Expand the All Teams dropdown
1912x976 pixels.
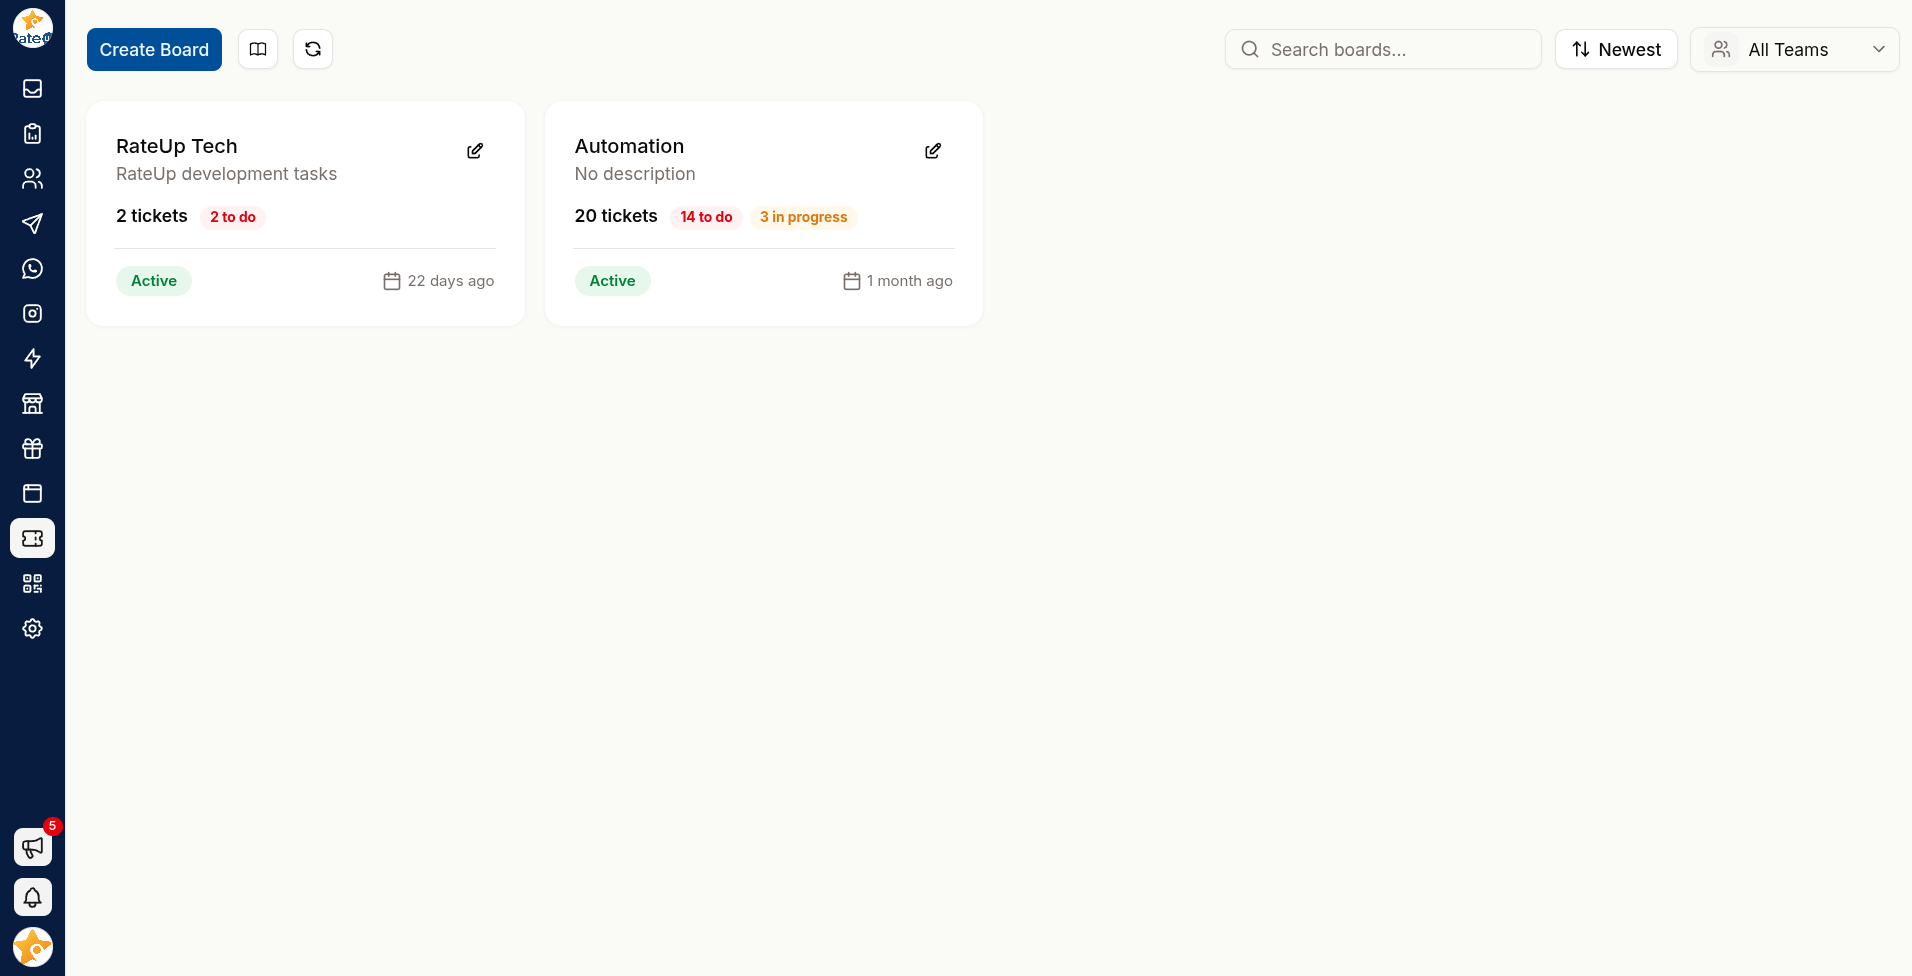click(x=1794, y=49)
